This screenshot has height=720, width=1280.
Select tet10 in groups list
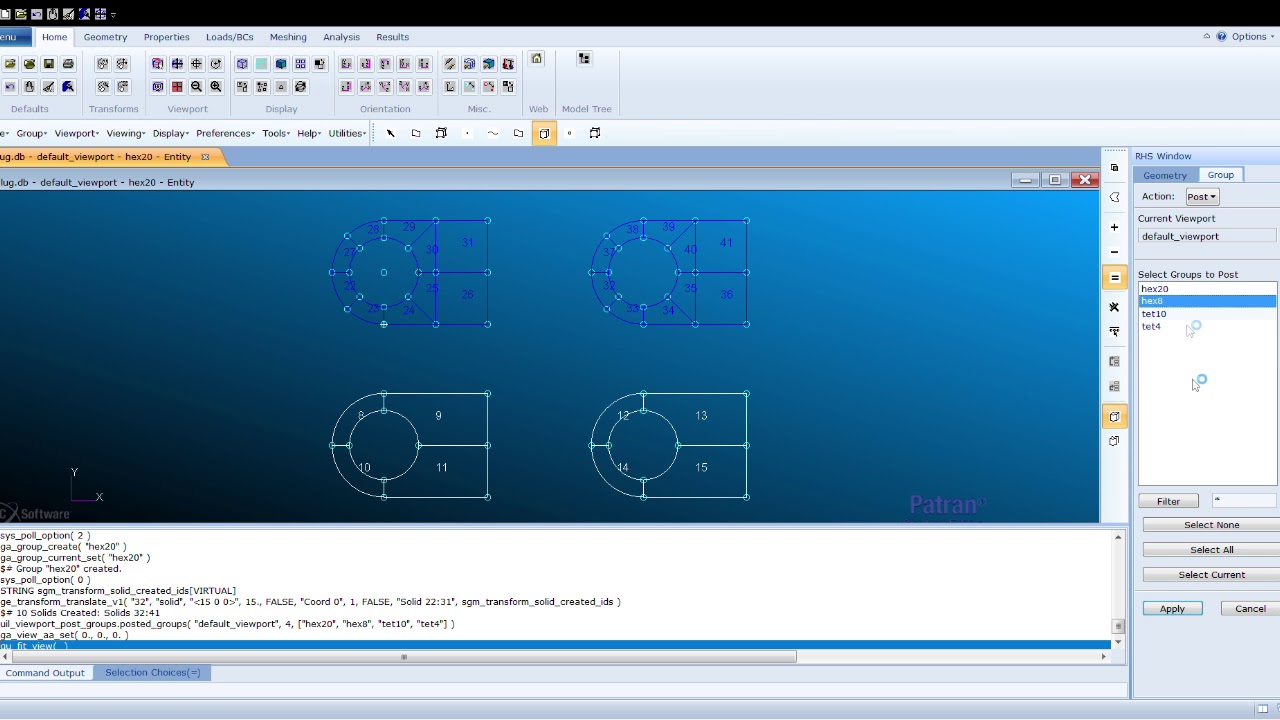pyautogui.click(x=1208, y=314)
